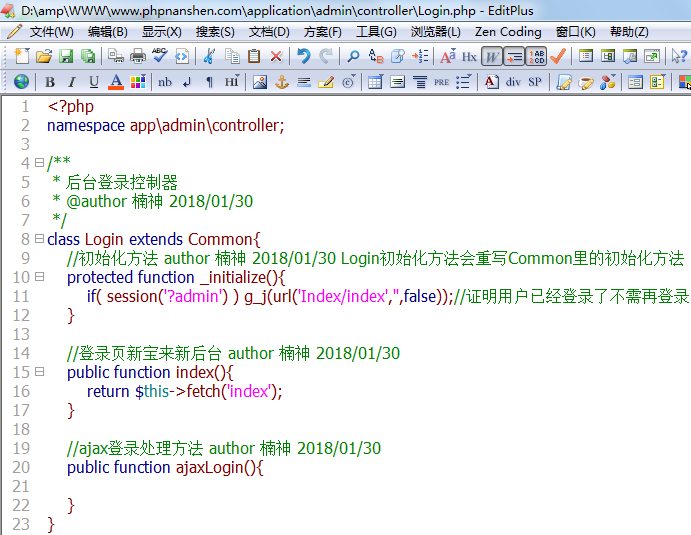Open the browser globe icon
This screenshot has height=535, width=691.
coord(21,82)
